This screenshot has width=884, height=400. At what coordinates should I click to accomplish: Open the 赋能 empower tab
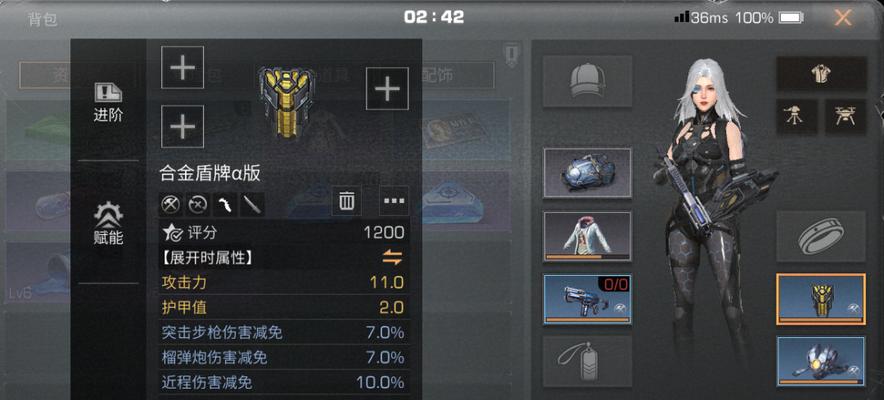tap(108, 224)
